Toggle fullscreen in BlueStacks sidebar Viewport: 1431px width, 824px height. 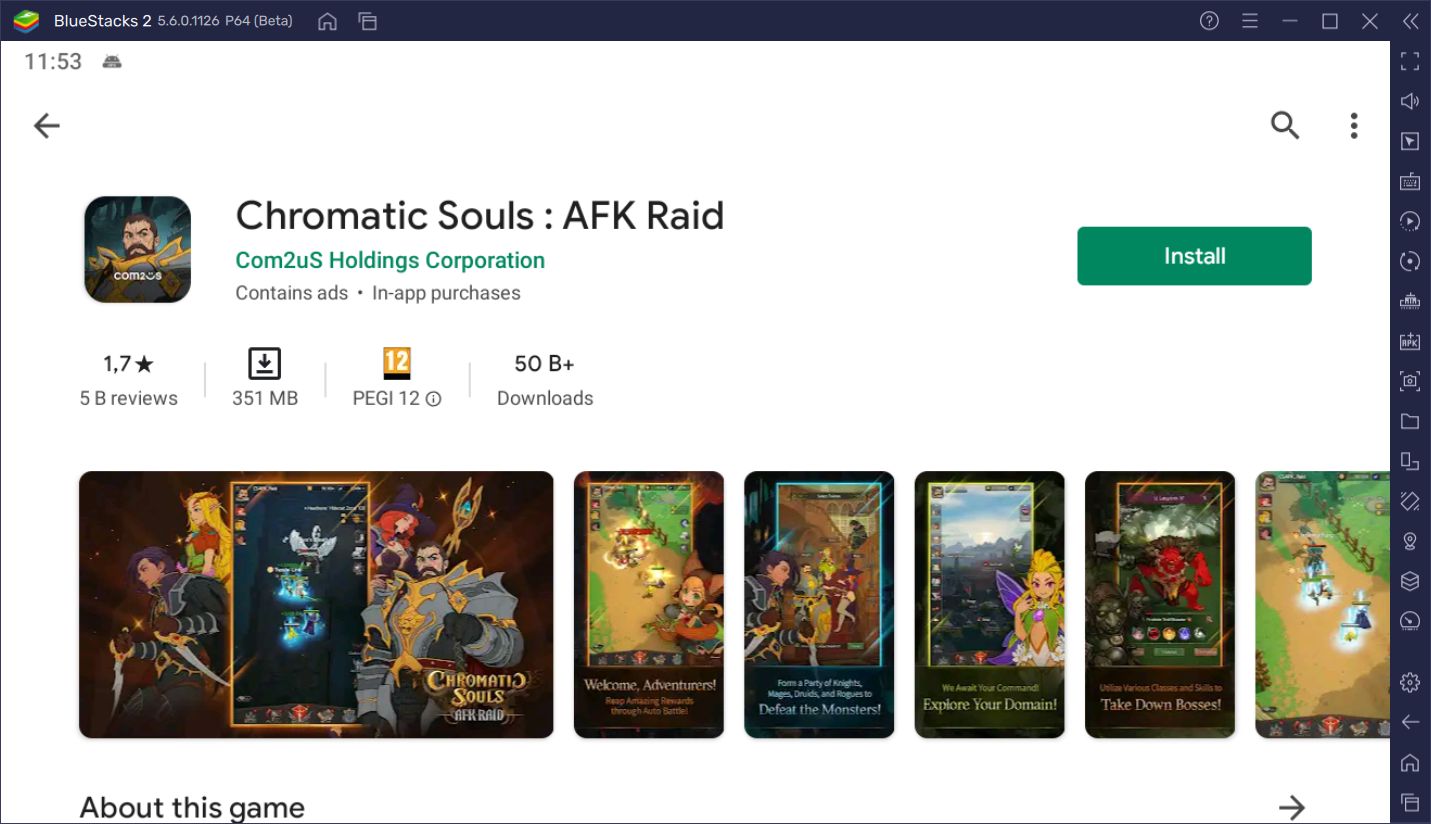pyautogui.click(x=1410, y=61)
